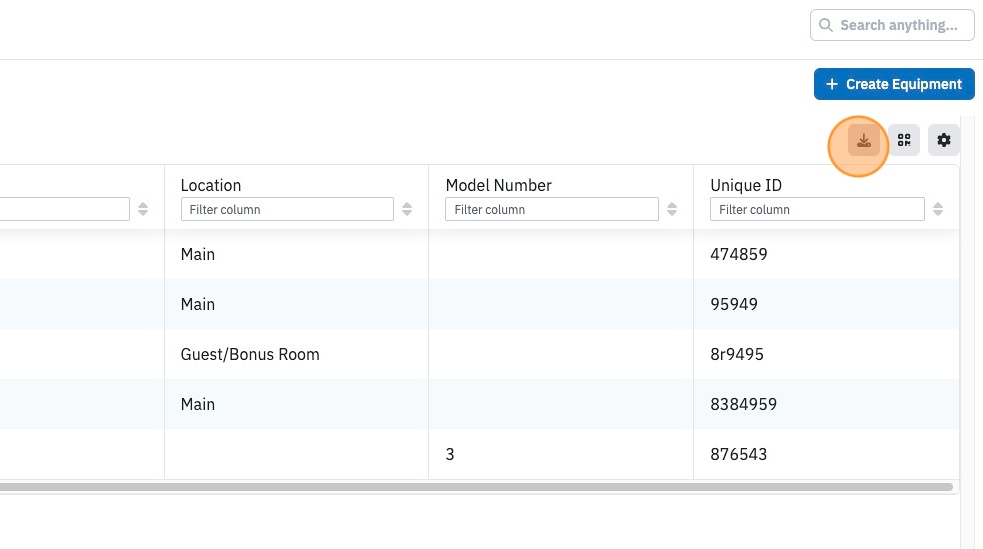
Task: Click the Unique ID filter column input
Action: coord(817,209)
